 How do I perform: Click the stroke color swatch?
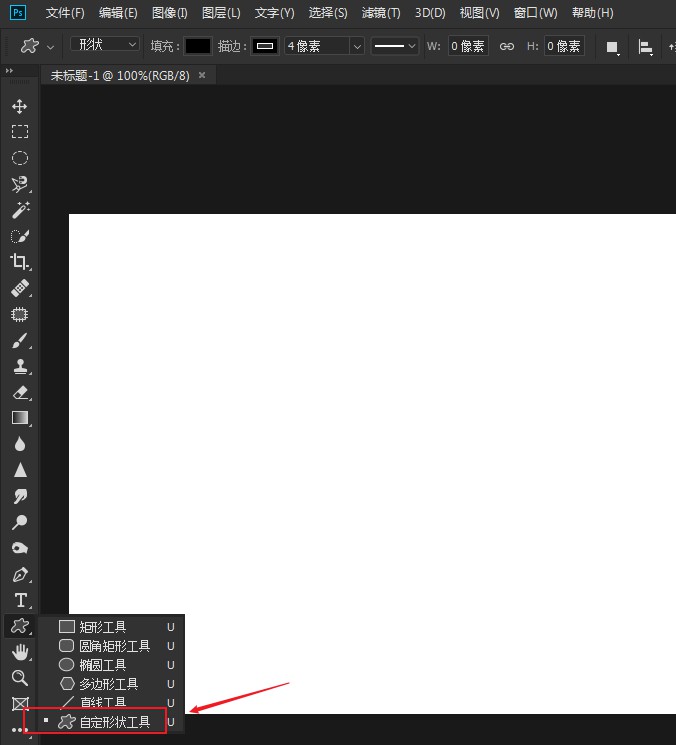pos(265,46)
